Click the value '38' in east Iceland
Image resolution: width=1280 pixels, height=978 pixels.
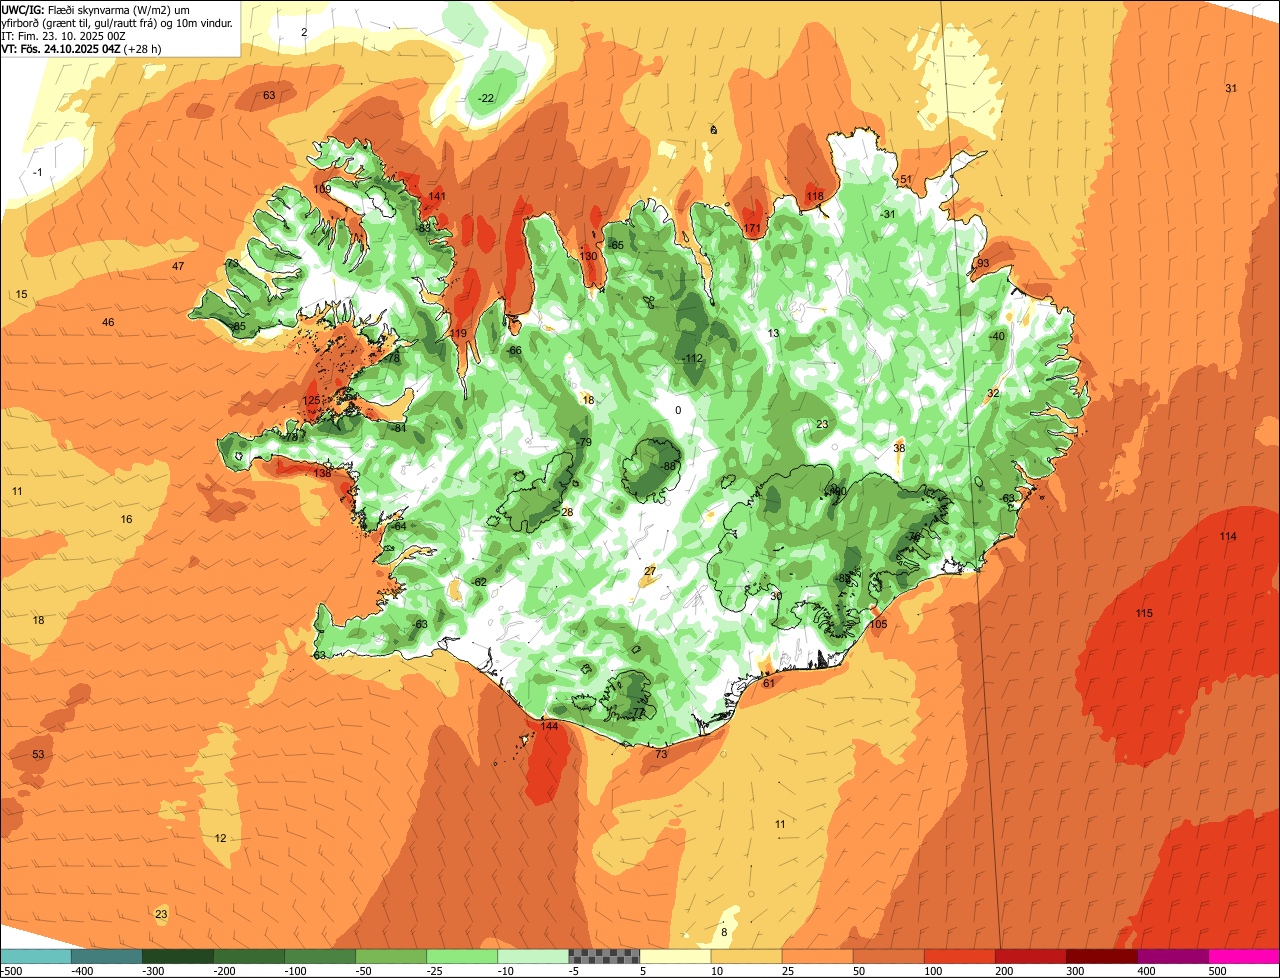coord(899,448)
